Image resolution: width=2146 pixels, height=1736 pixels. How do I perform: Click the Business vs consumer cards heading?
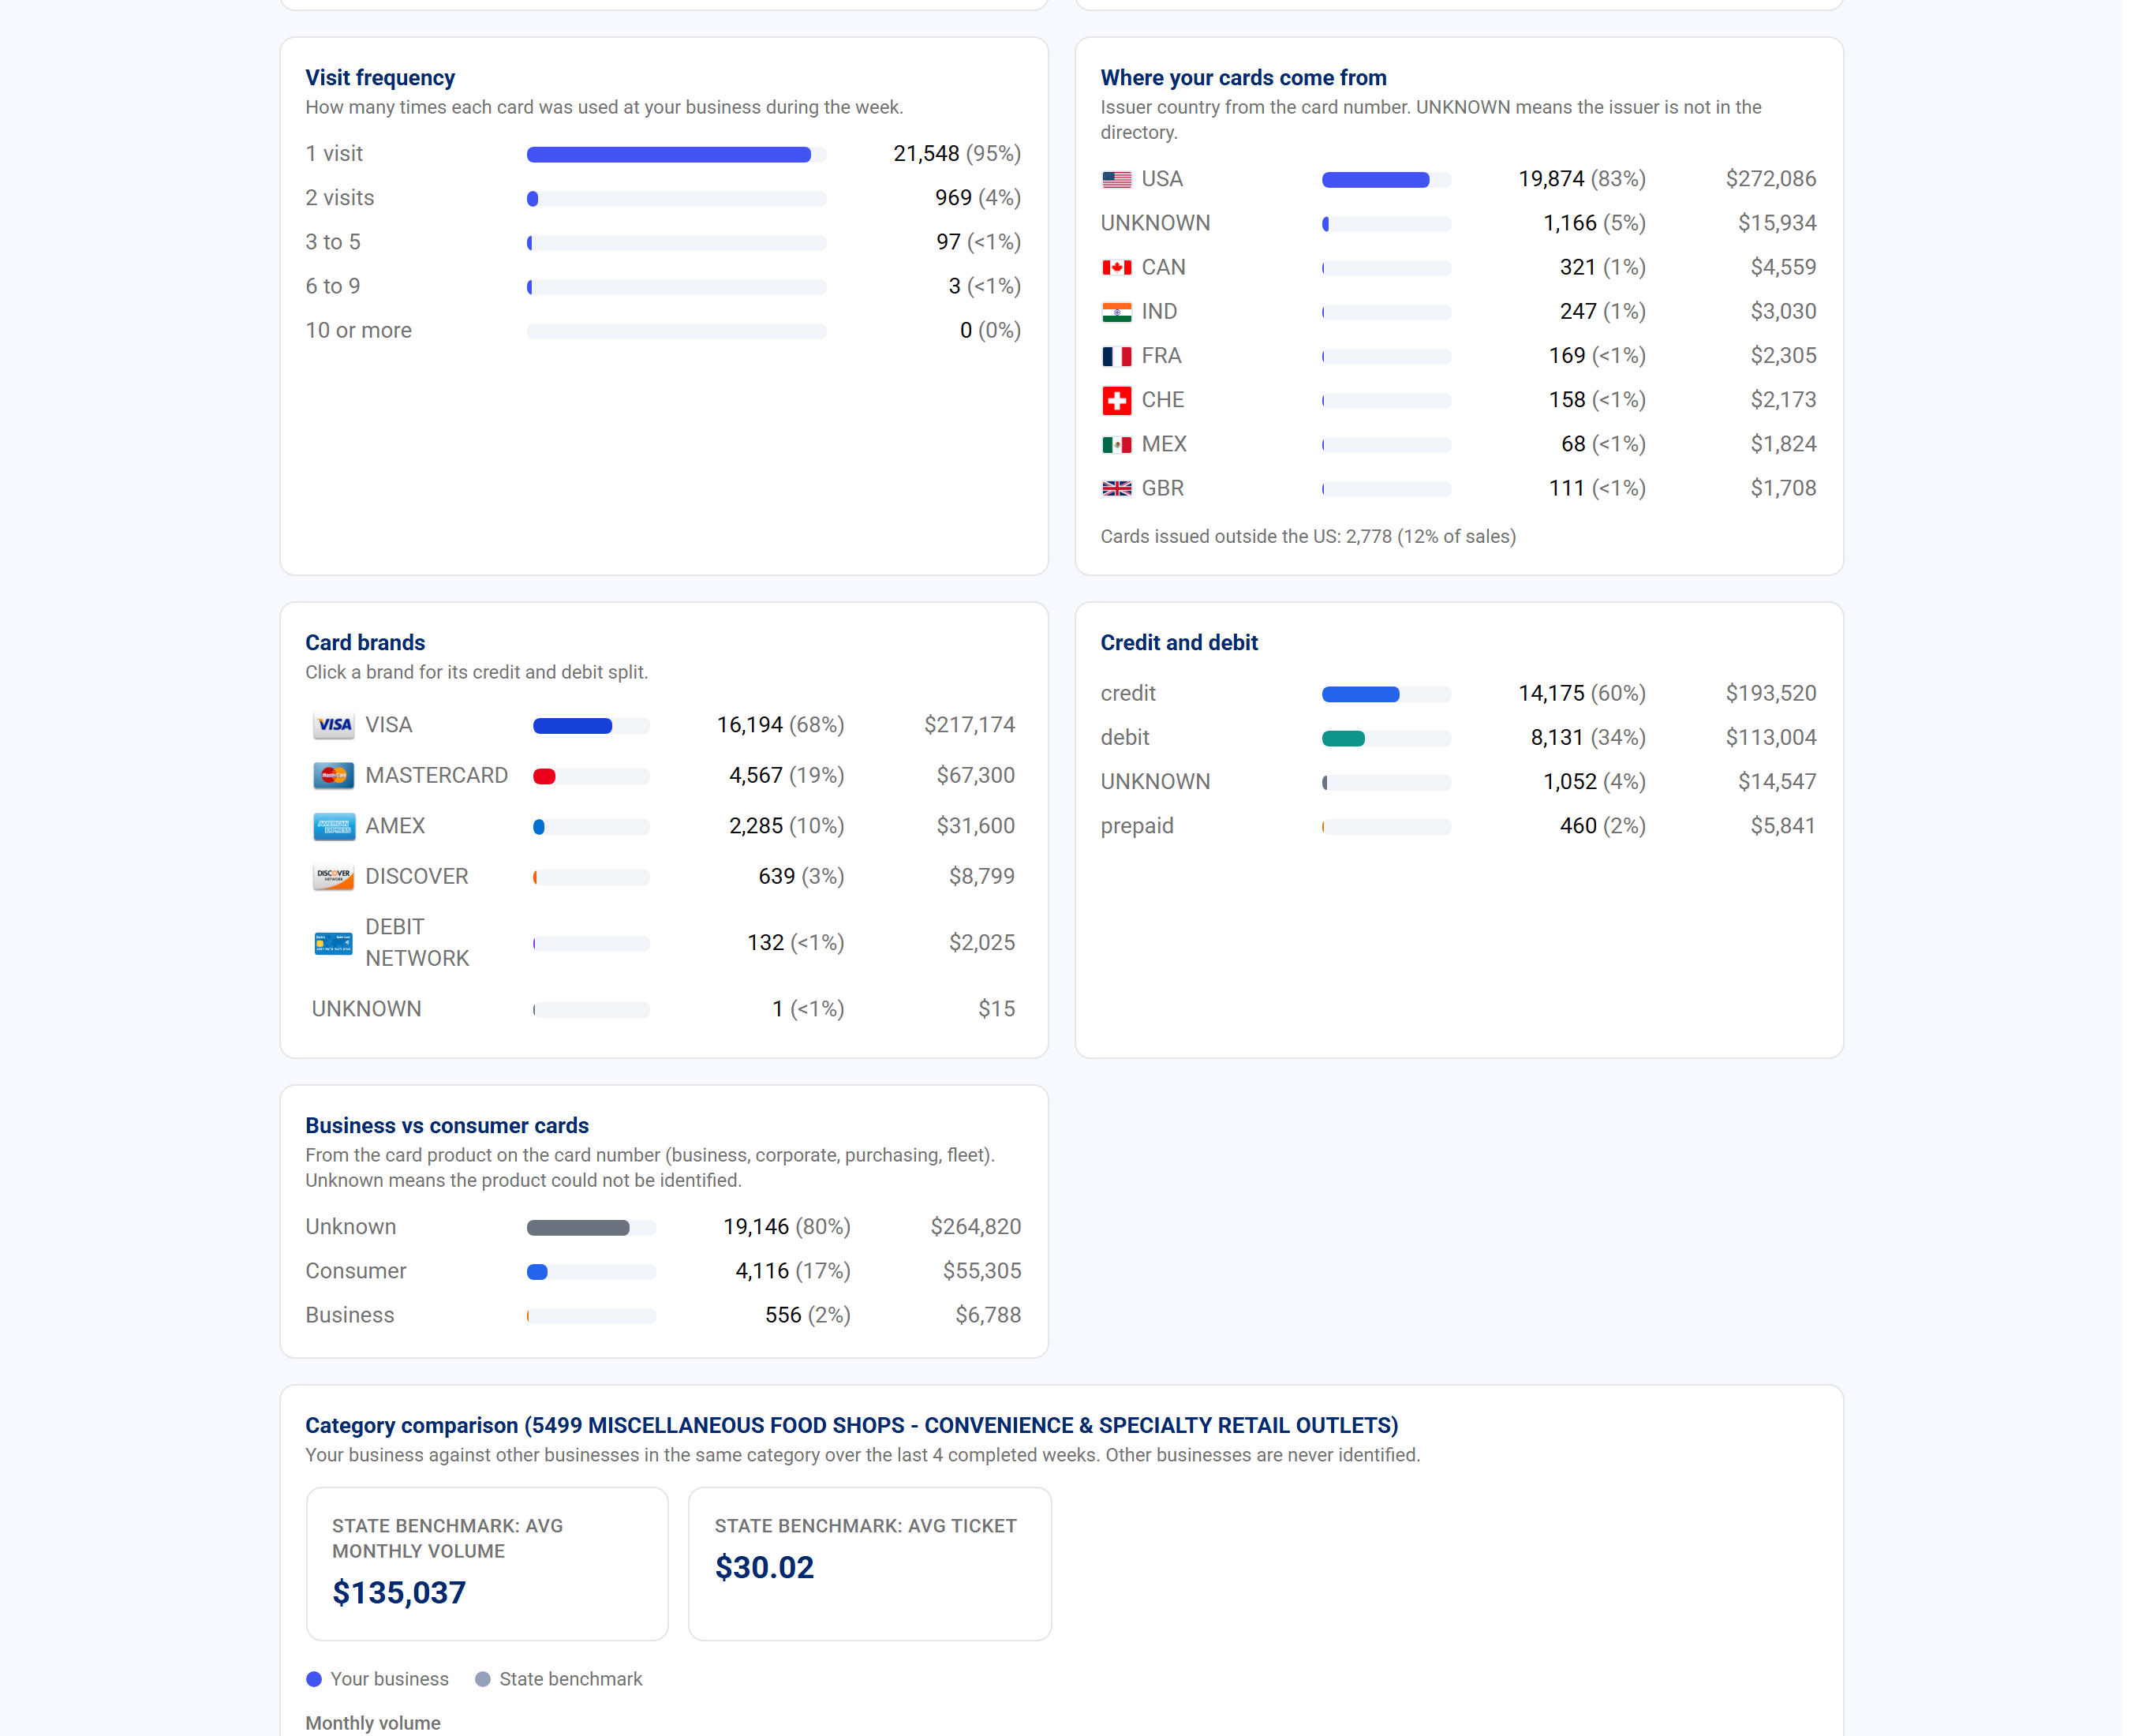pyautogui.click(x=447, y=1125)
